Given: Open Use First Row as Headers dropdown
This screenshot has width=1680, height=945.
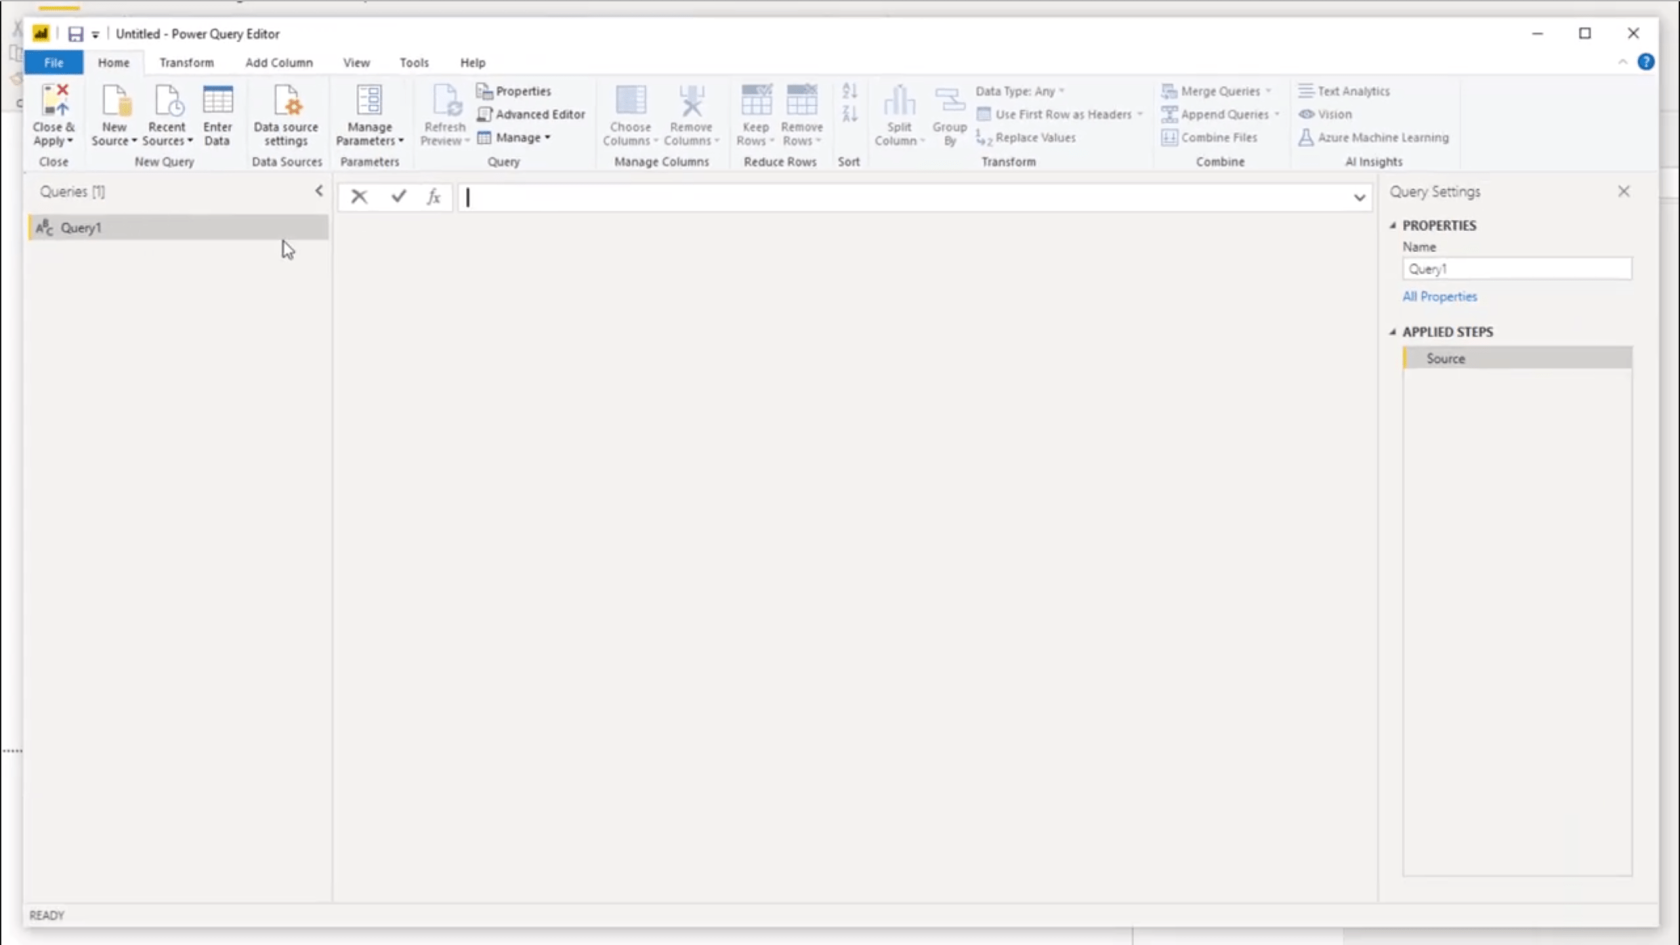Looking at the screenshot, I should (1060, 114).
